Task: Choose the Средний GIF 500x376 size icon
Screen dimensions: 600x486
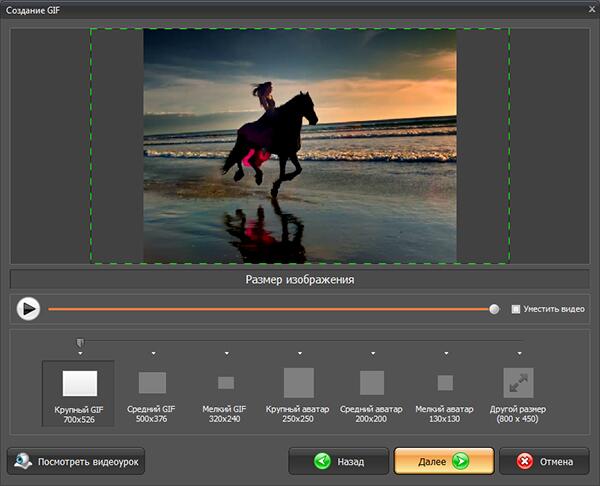Action: click(152, 383)
